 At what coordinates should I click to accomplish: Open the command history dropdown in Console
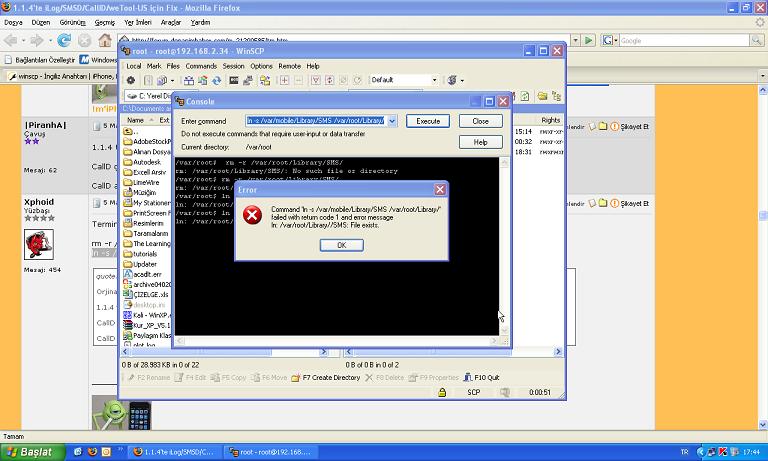click(392, 121)
